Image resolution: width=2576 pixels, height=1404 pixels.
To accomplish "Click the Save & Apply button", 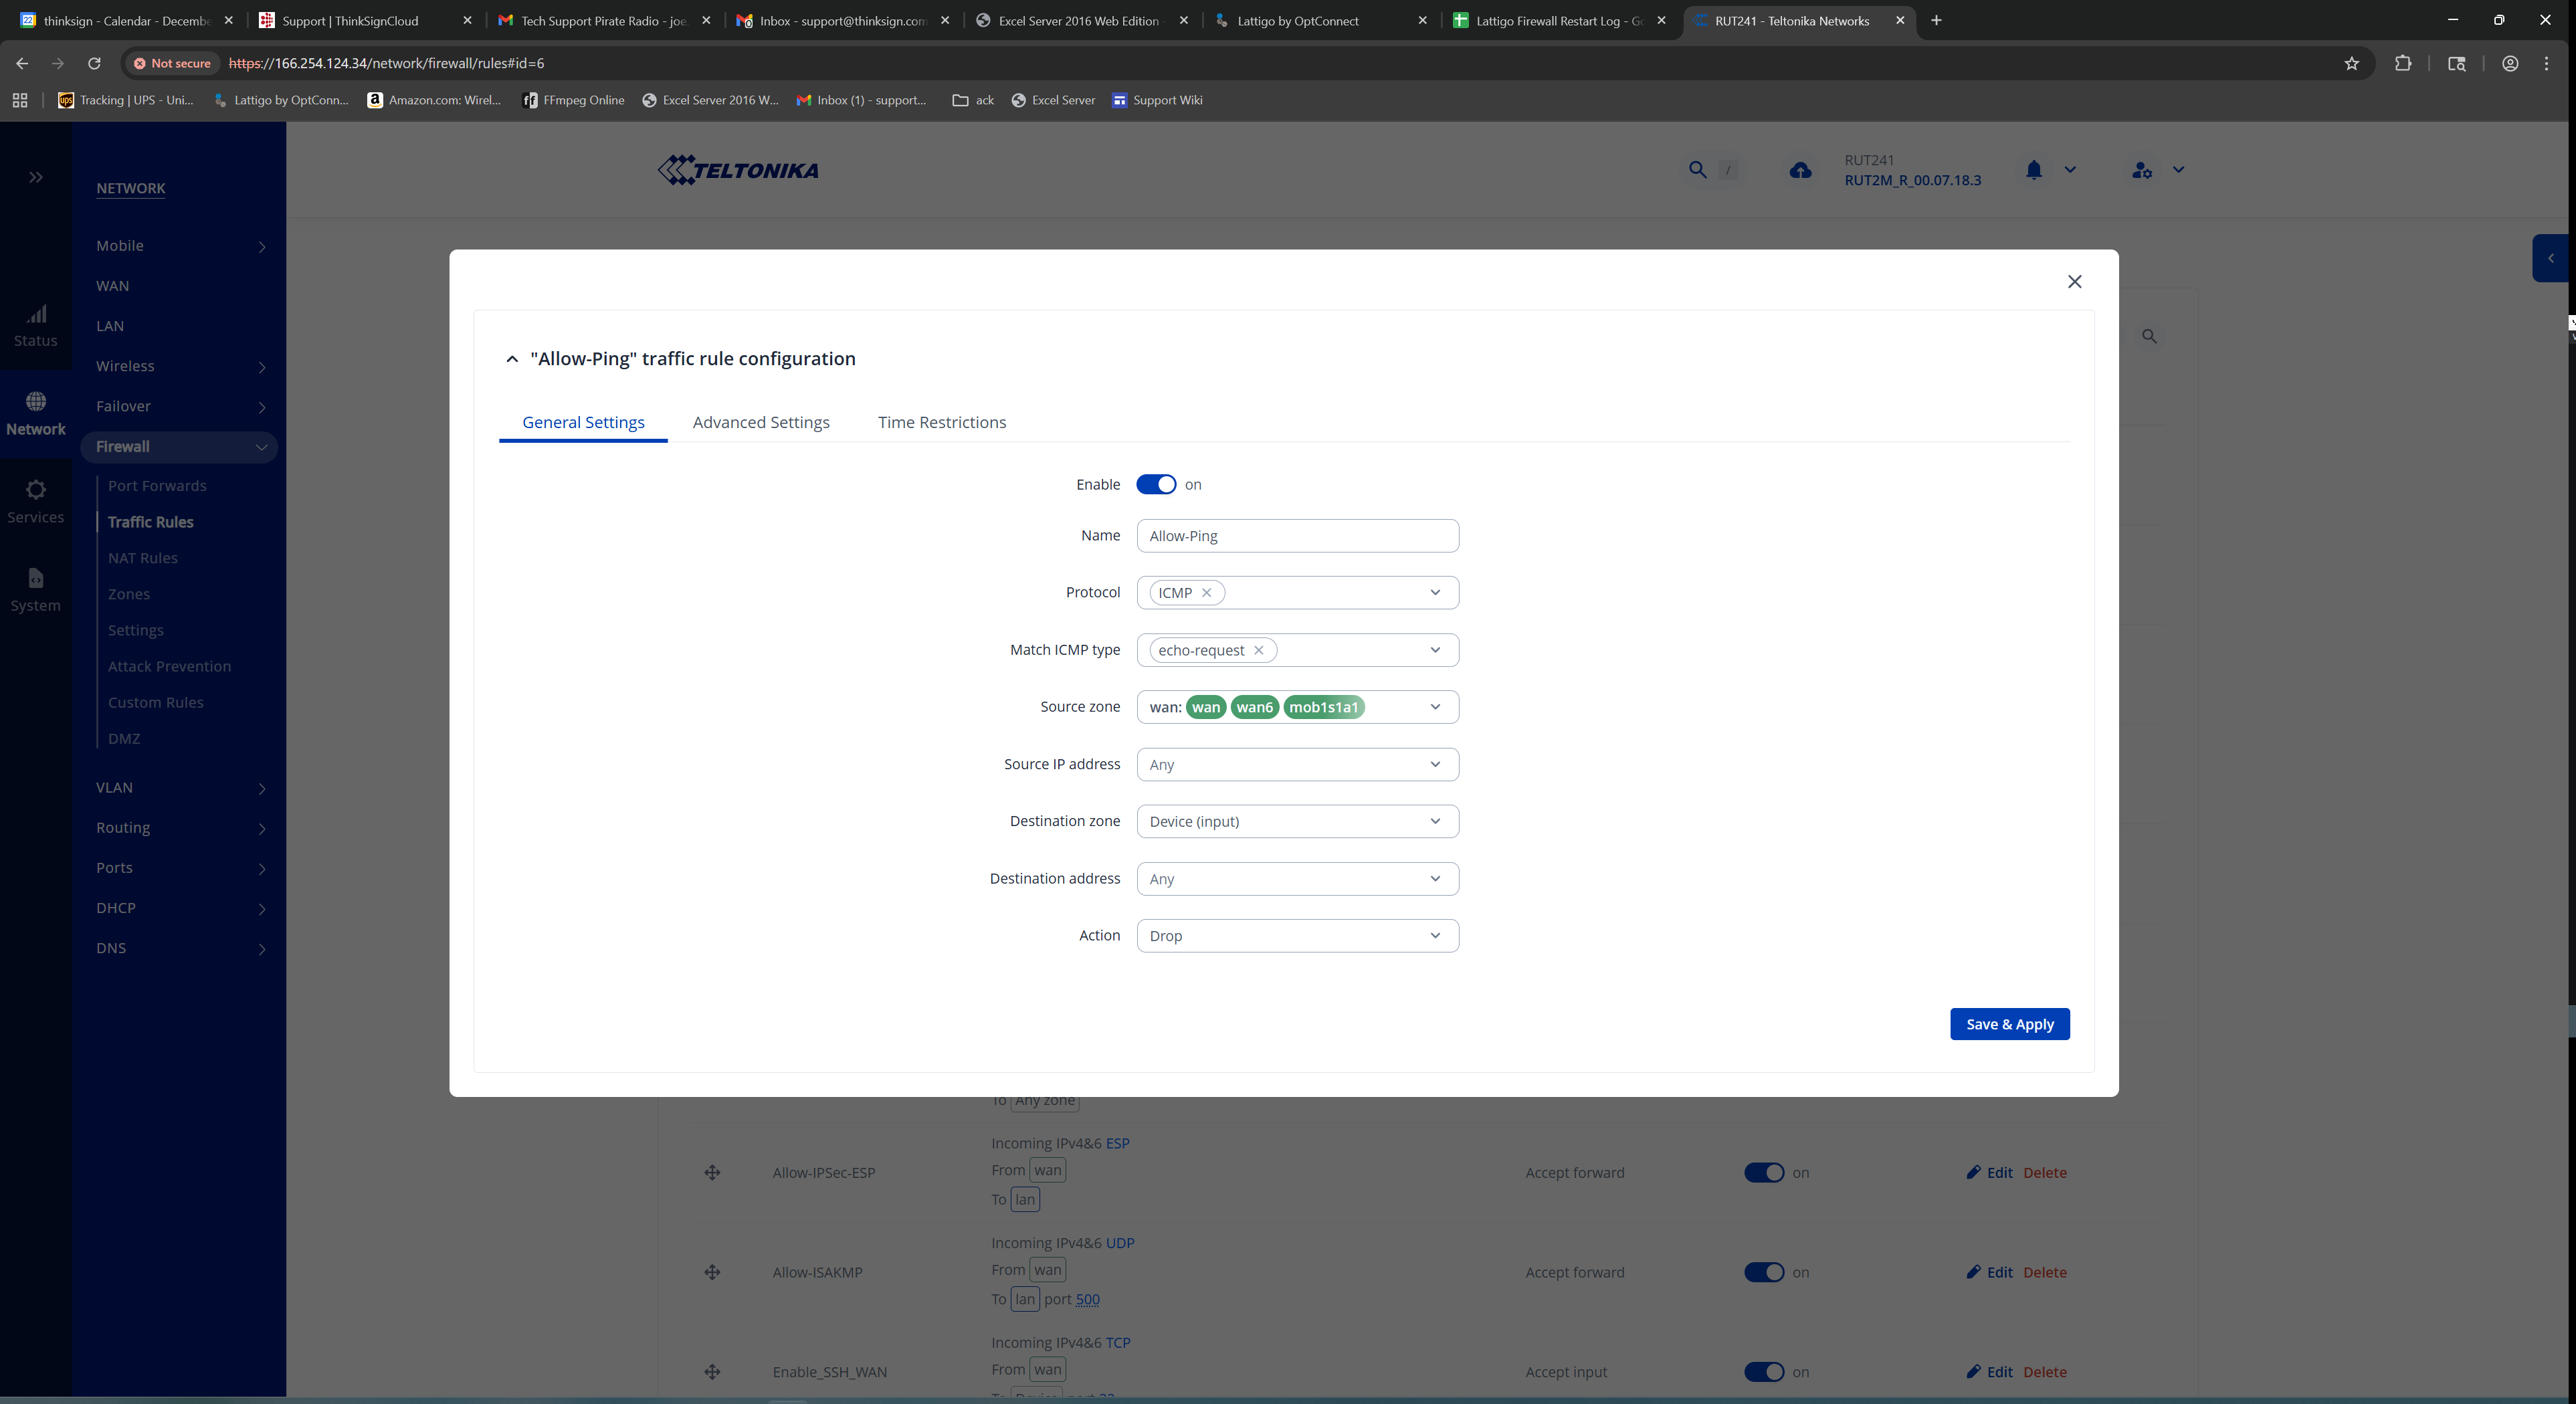I will tap(2009, 1024).
